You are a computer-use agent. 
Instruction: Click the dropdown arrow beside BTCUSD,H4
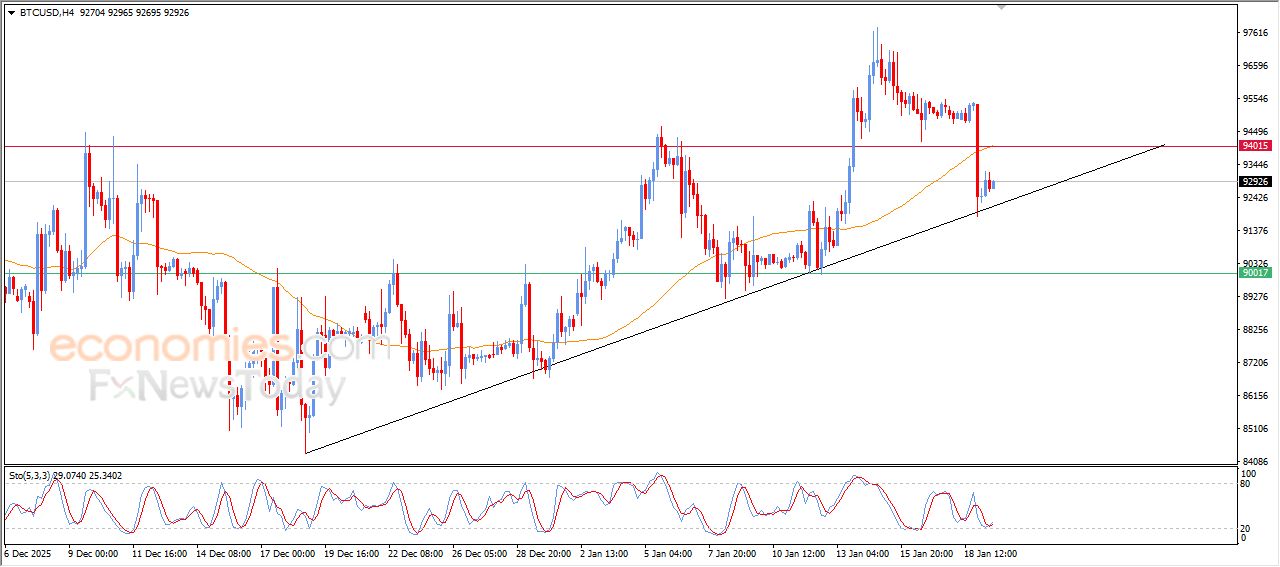pos(11,13)
